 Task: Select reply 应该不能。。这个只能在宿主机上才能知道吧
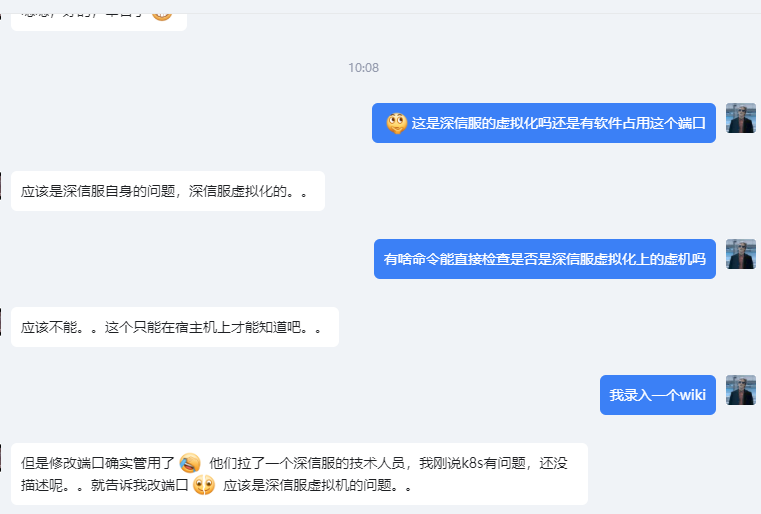(174, 327)
